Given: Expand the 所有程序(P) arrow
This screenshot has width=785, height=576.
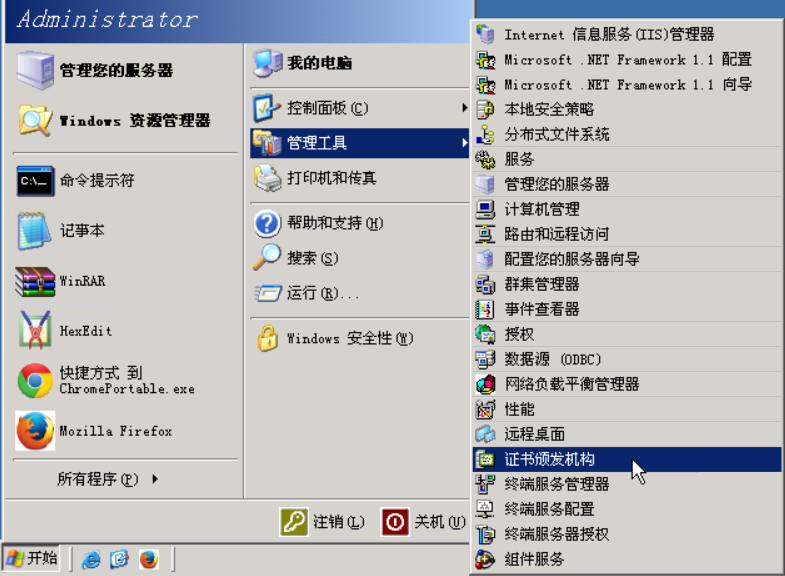Looking at the screenshot, I should (155, 479).
